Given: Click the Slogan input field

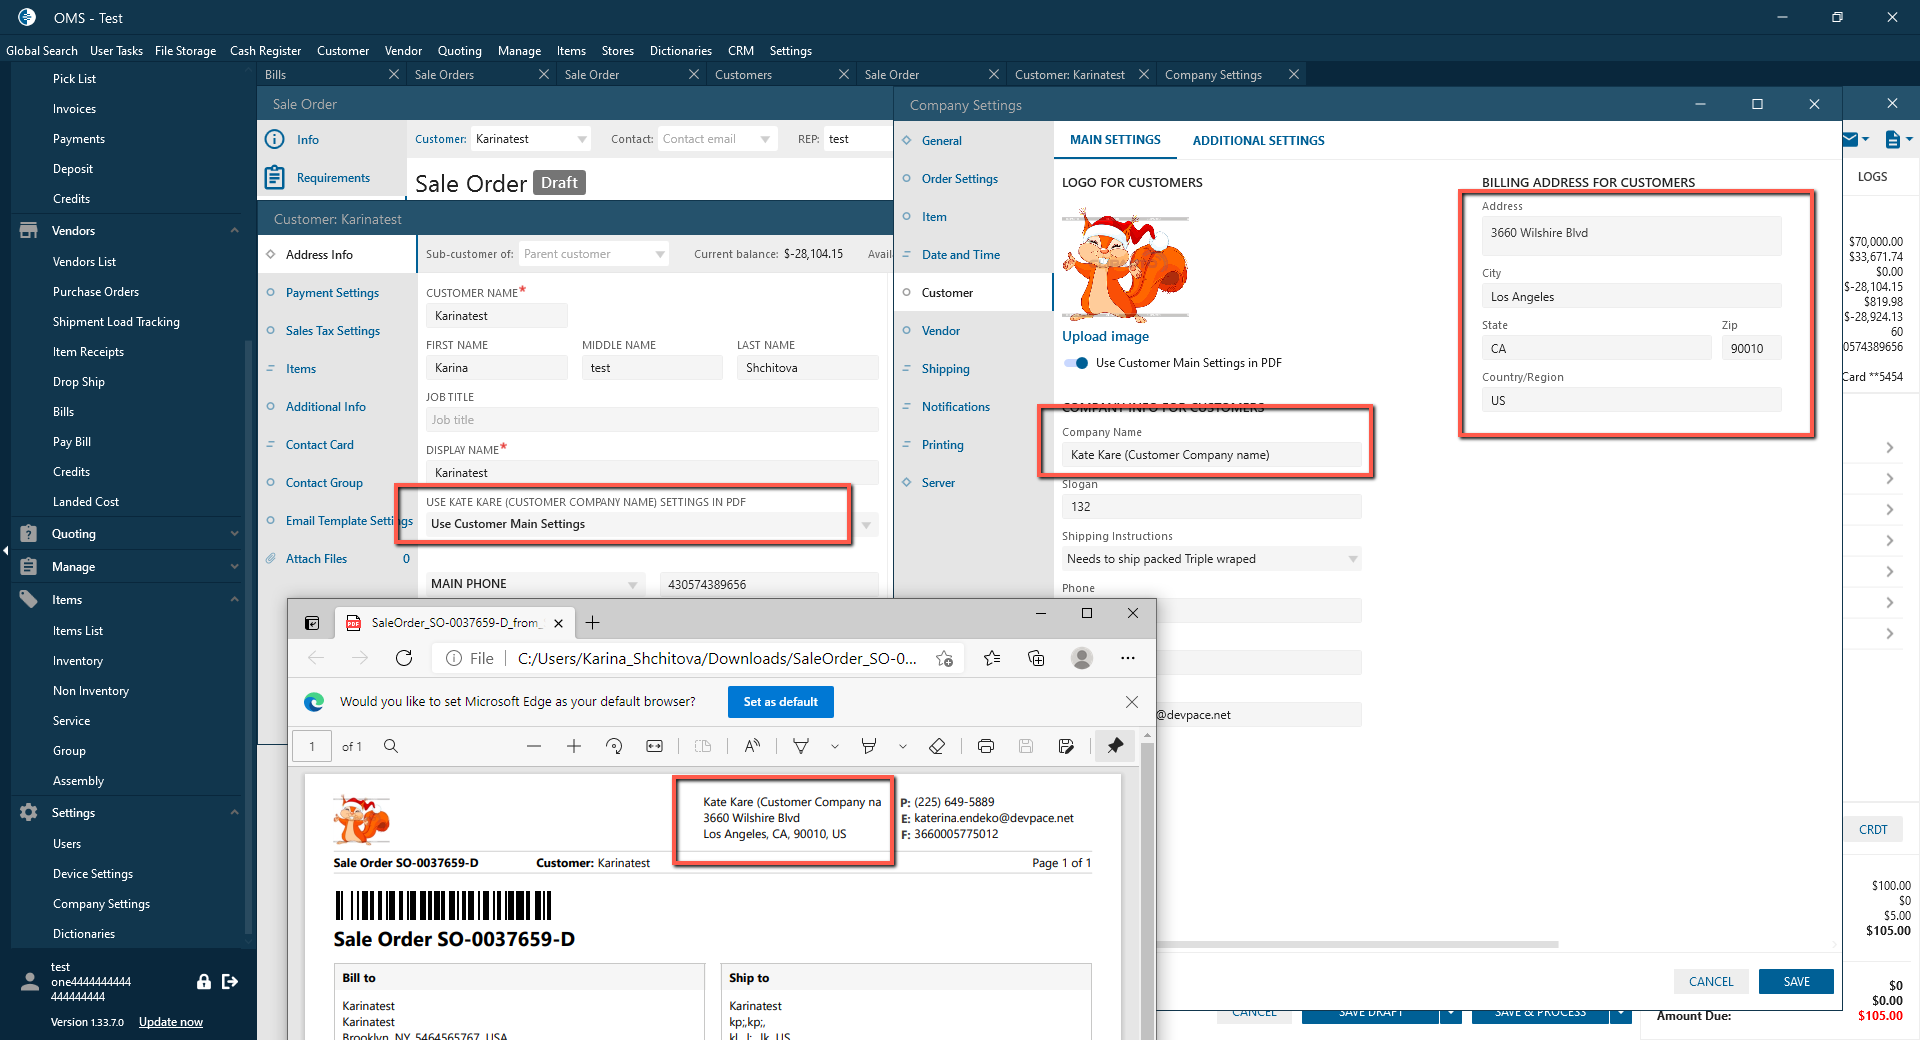Looking at the screenshot, I should point(1211,507).
